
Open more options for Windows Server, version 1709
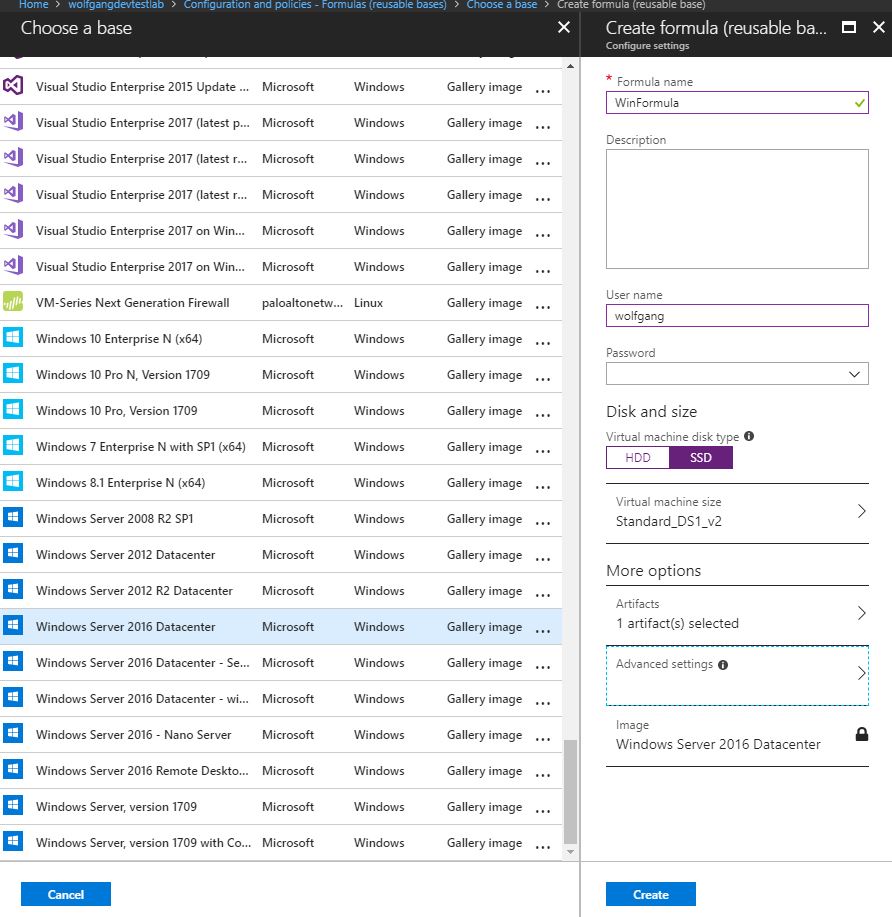[x=543, y=811]
